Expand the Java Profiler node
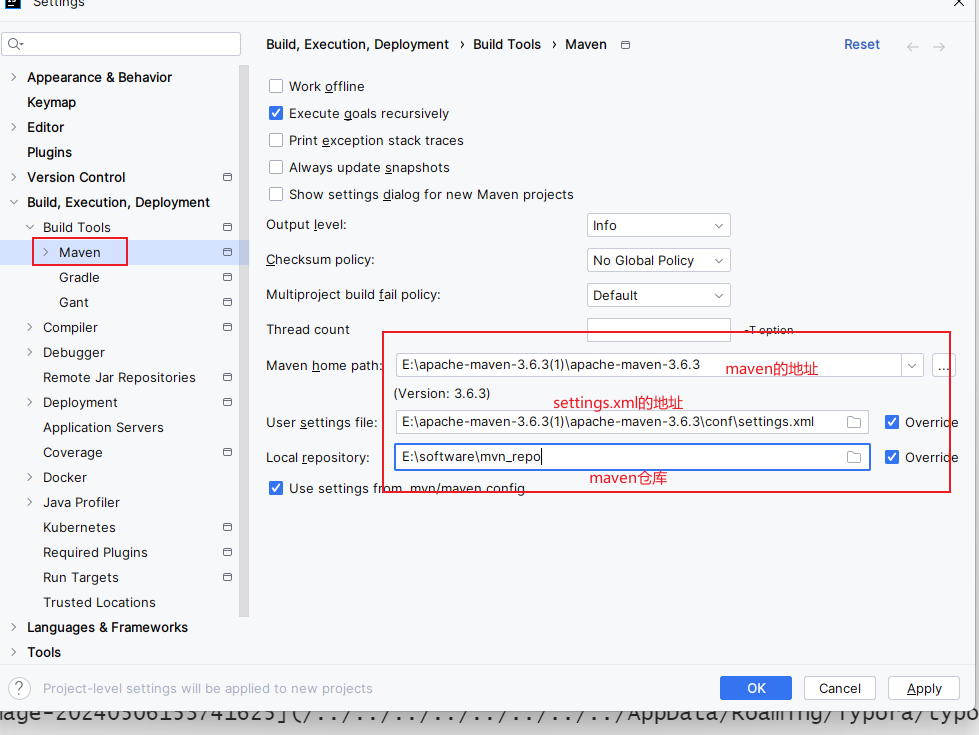This screenshot has width=979, height=735. (30, 502)
